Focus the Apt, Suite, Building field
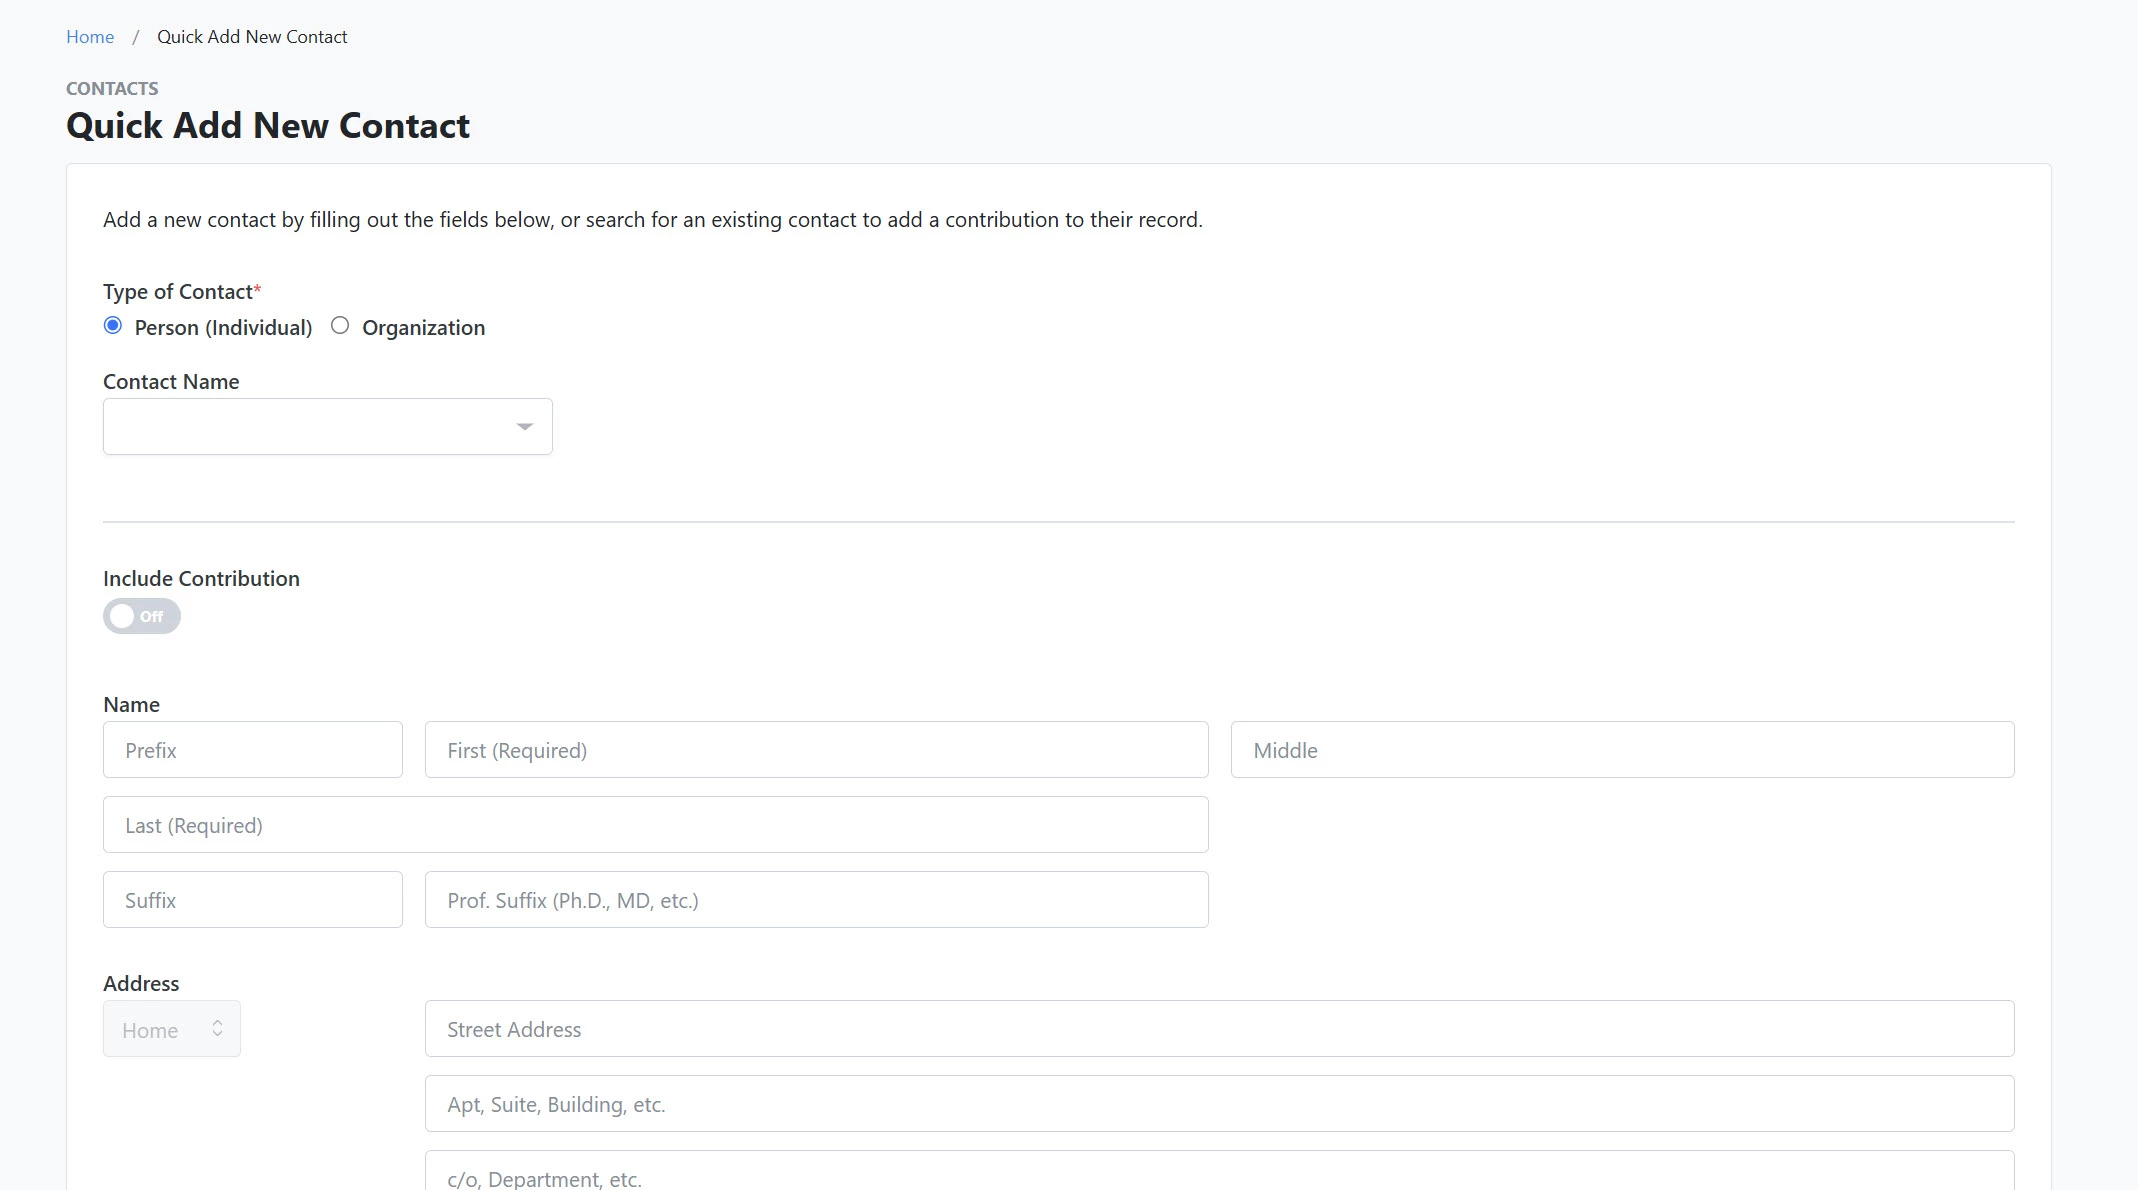Image resolution: width=2138 pixels, height=1190 pixels. pyautogui.click(x=1219, y=1104)
